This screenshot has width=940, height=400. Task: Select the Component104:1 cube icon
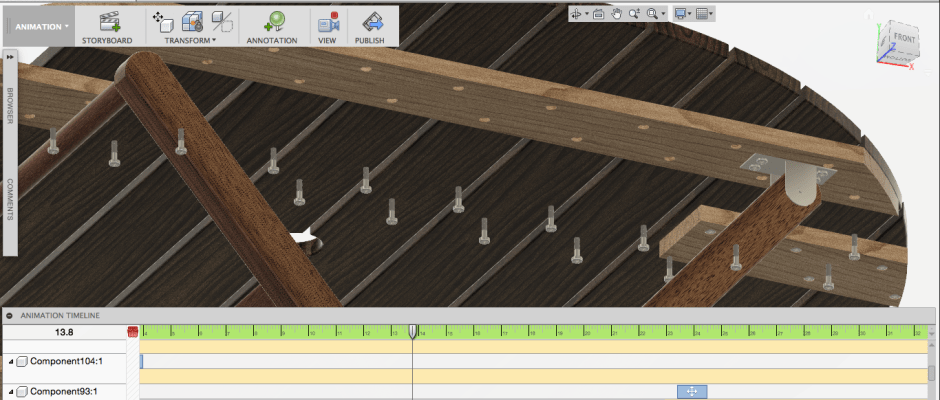(22, 361)
